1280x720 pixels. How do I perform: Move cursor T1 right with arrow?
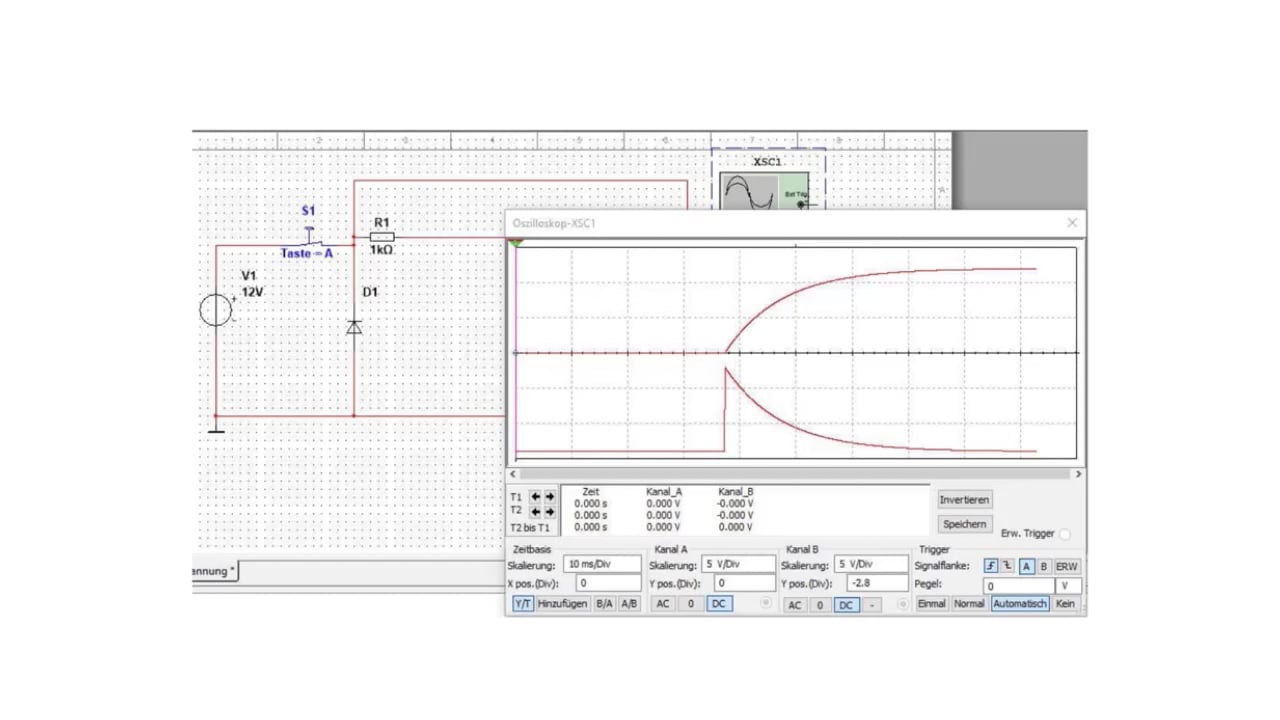(549, 496)
